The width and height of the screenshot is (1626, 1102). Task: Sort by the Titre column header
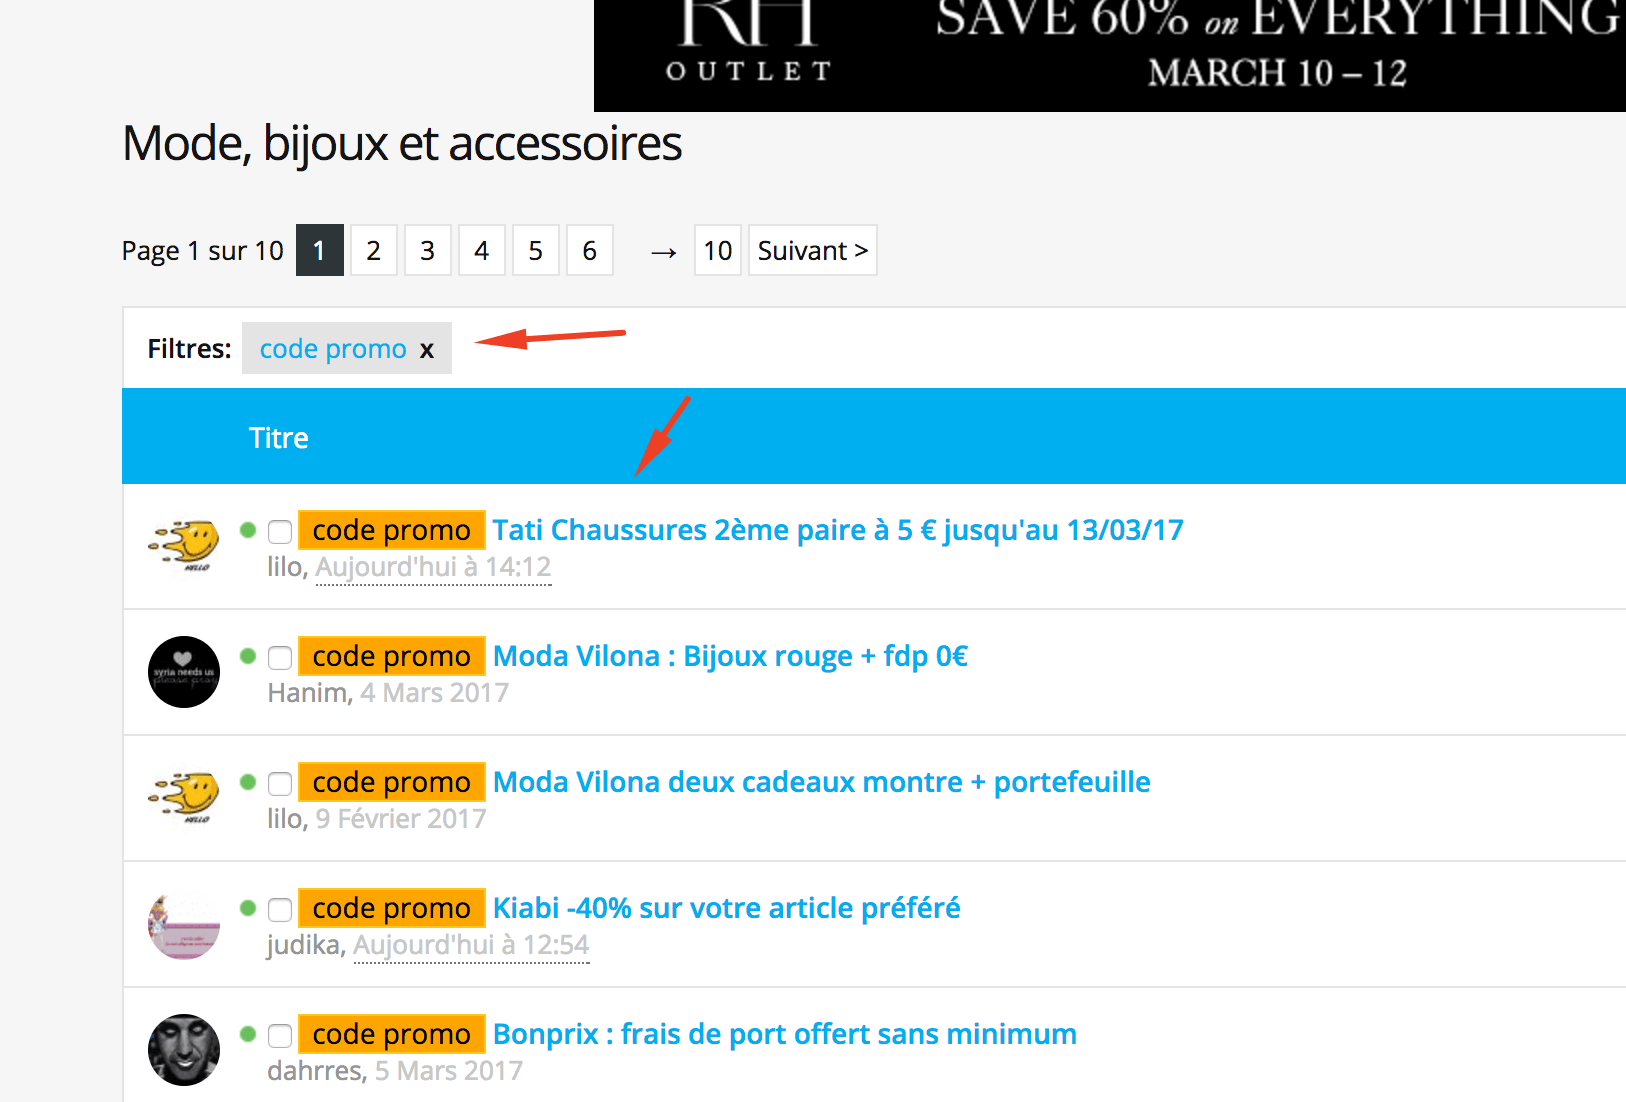point(278,438)
